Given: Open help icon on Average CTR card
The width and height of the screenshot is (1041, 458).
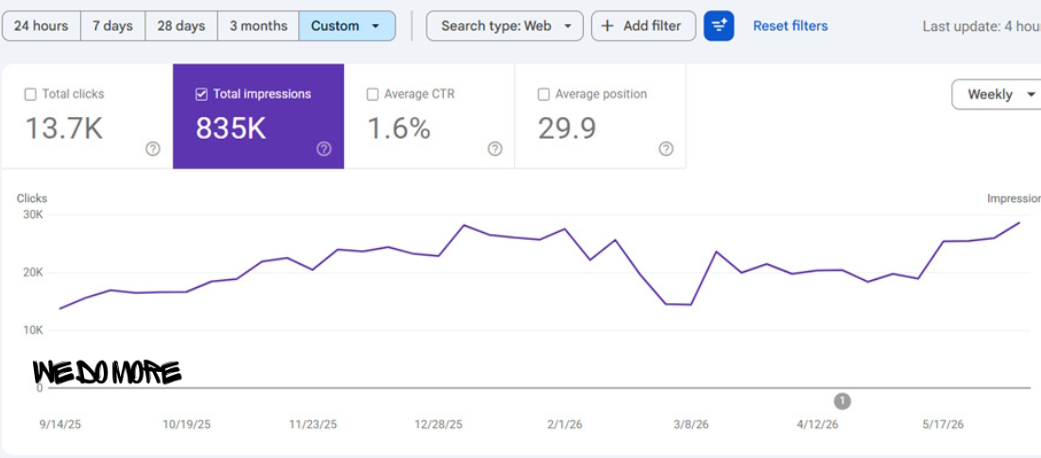Looking at the screenshot, I should 495,149.
